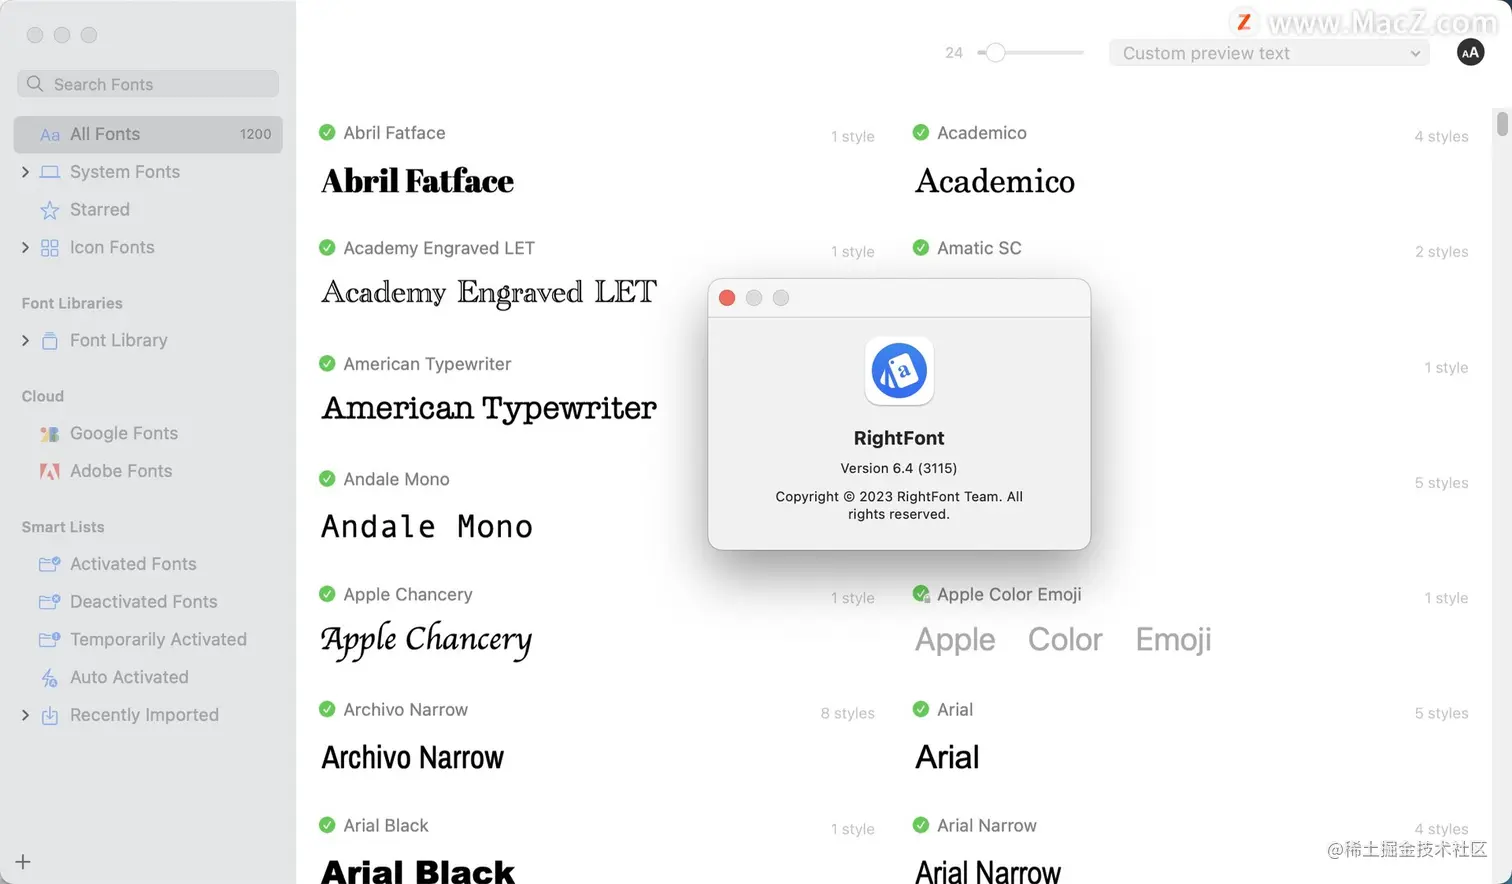Click the font list vertical scrollbar
Screen dimensions: 1512x884
tap(1502, 124)
